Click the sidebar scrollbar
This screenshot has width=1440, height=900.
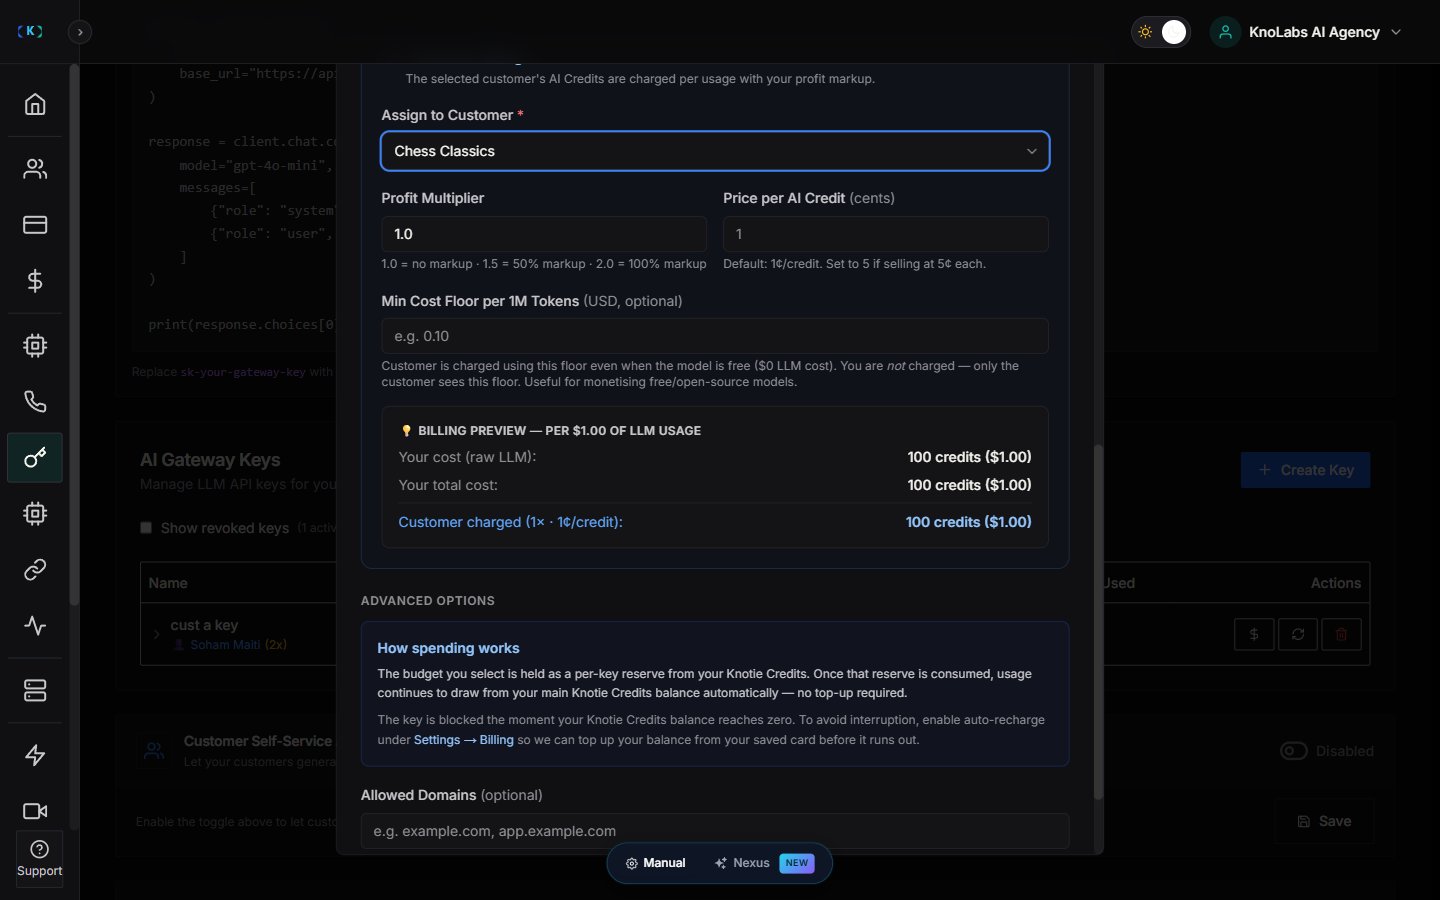click(74, 335)
